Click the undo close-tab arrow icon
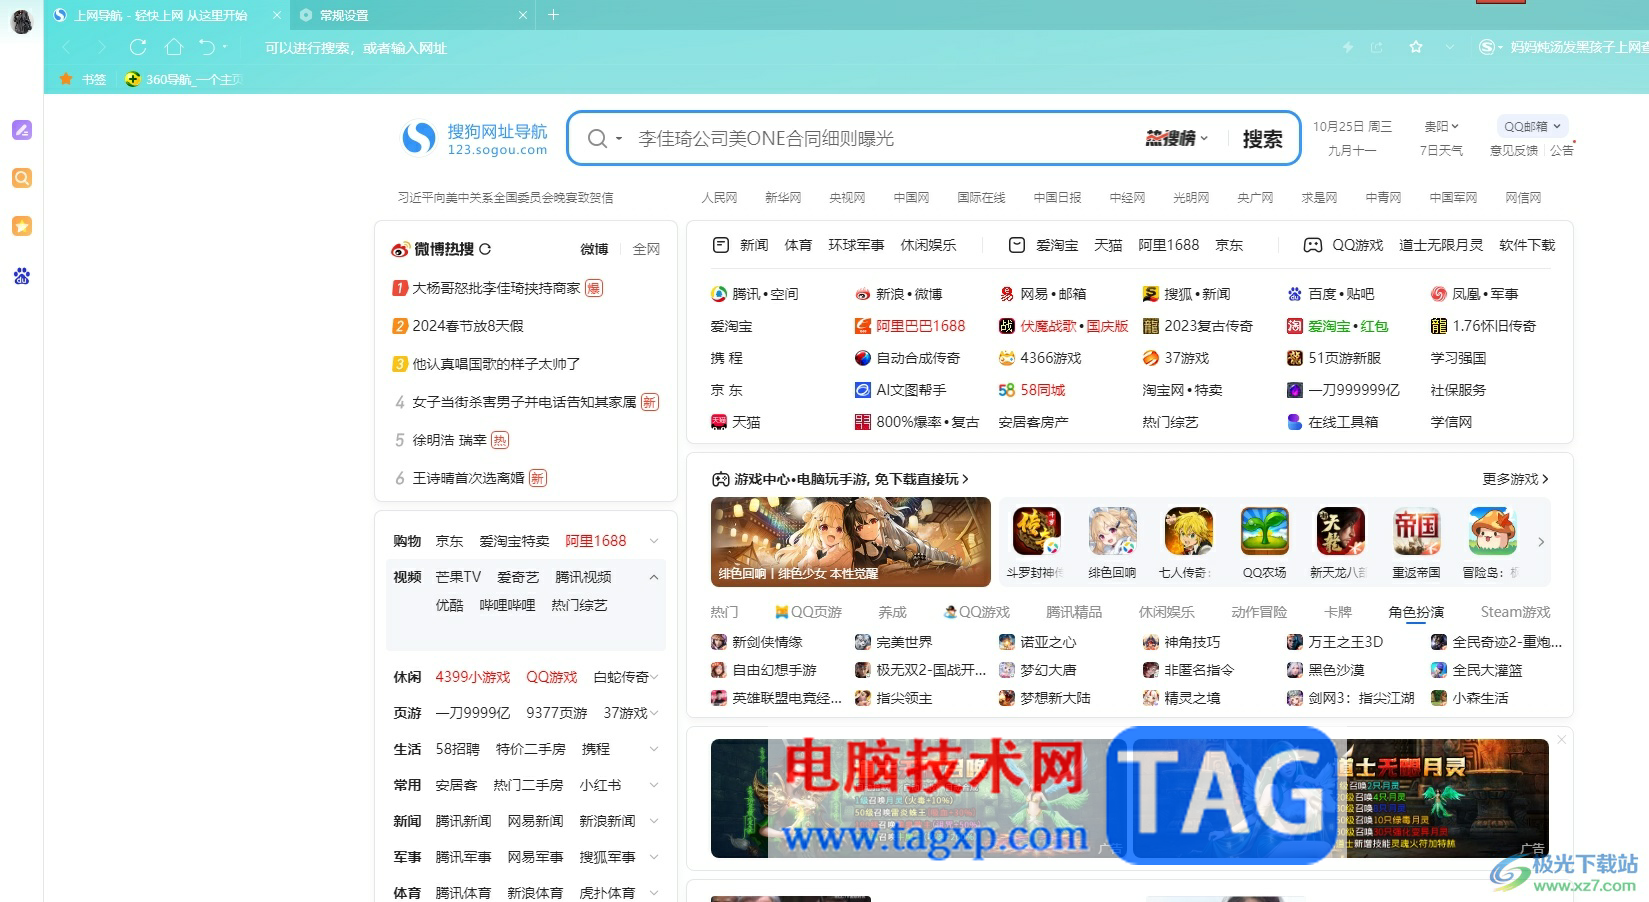 tap(207, 47)
